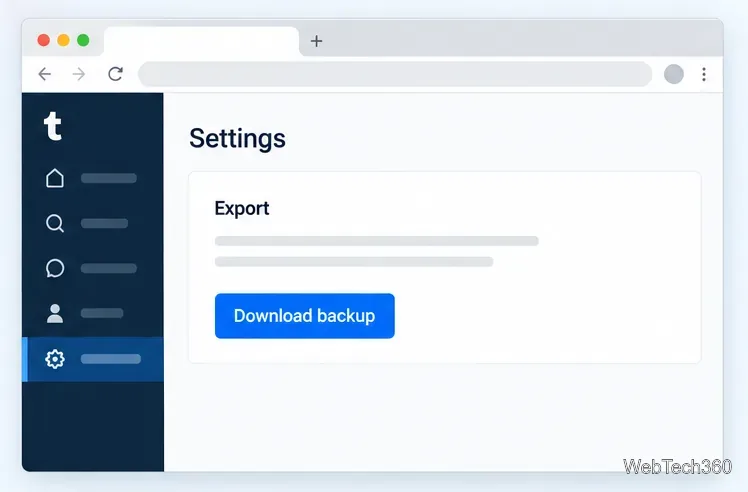Screen dimensions: 748x492
Task: Click the Tumblr logo in sidebar
Action: click(x=53, y=126)
